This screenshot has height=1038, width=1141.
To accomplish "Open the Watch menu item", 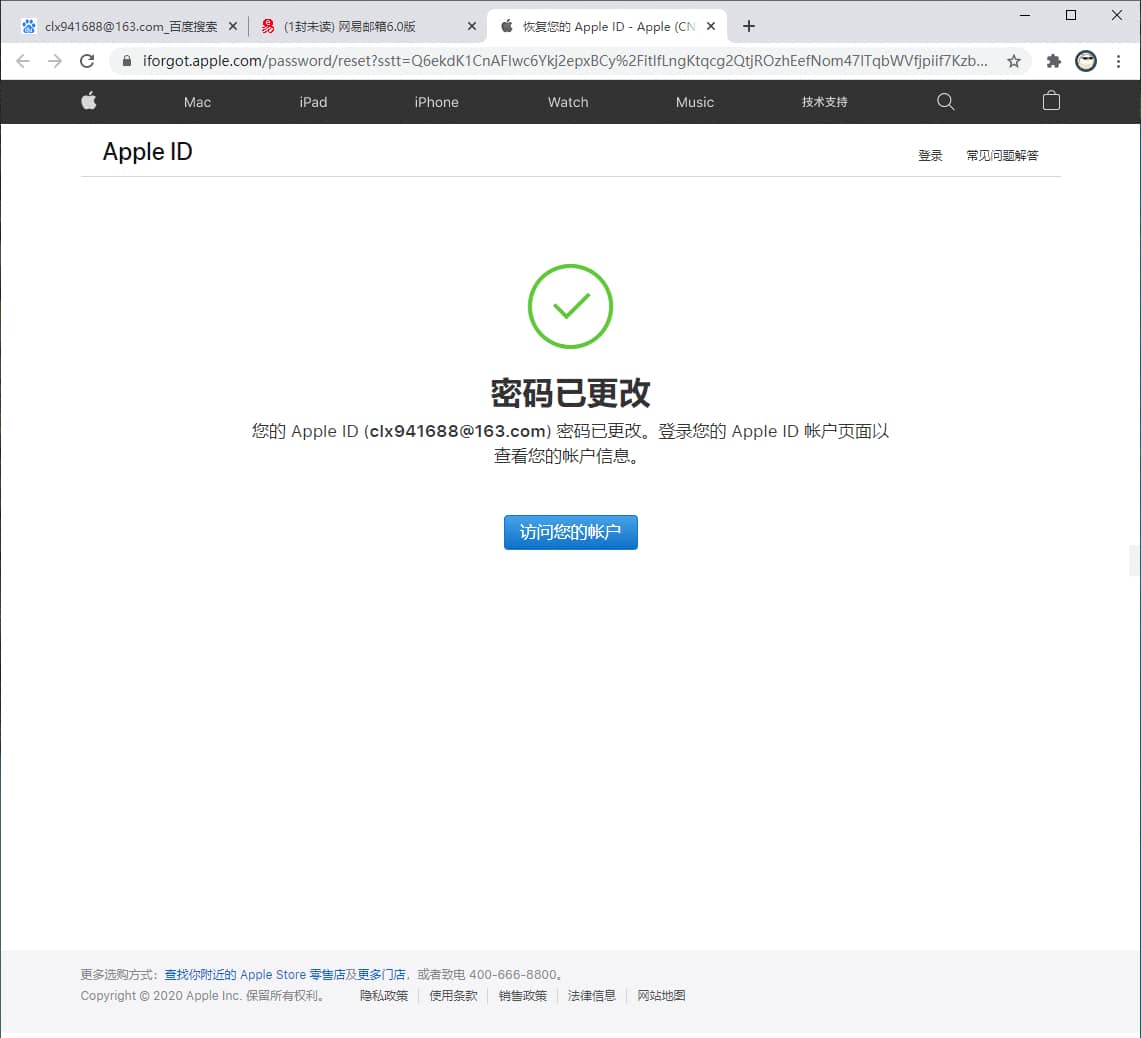I will coord(568,102).
